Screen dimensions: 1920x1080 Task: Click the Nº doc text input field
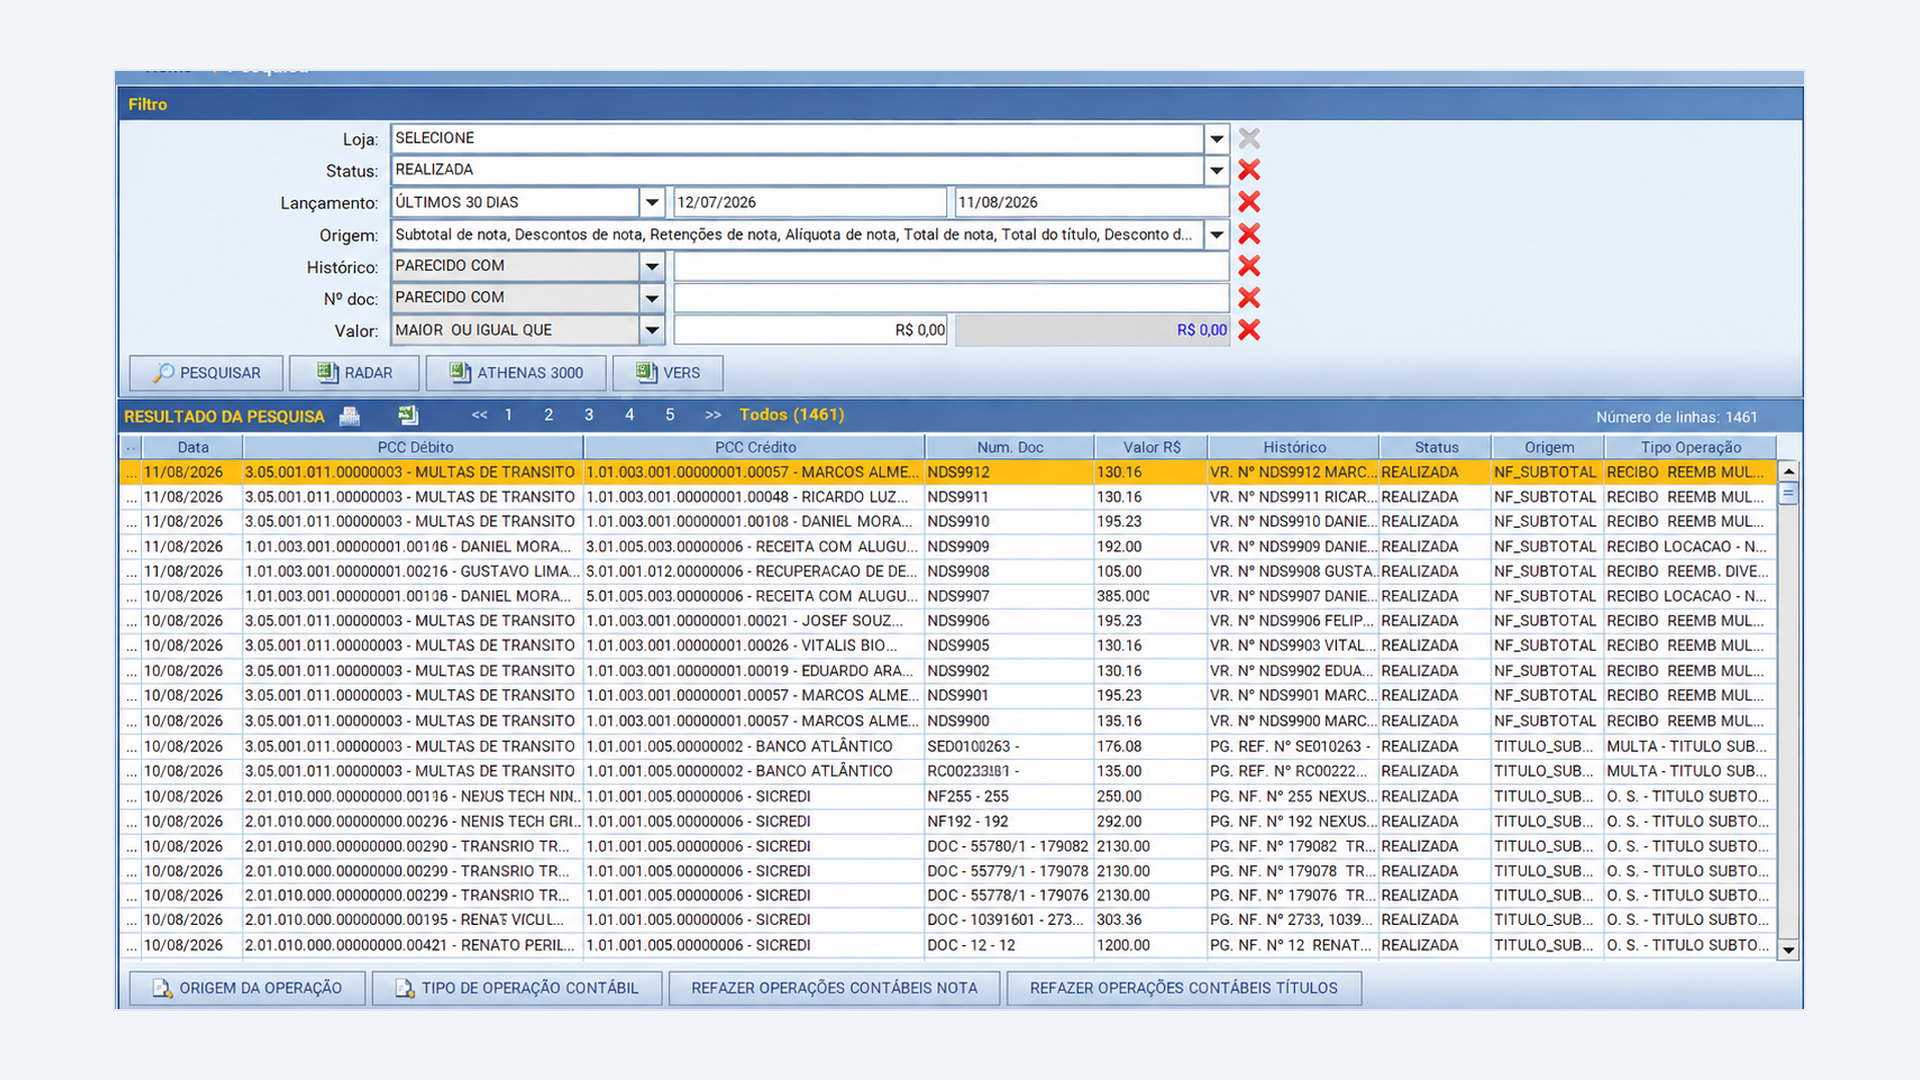pyautogui.click(x=951, y=298)
